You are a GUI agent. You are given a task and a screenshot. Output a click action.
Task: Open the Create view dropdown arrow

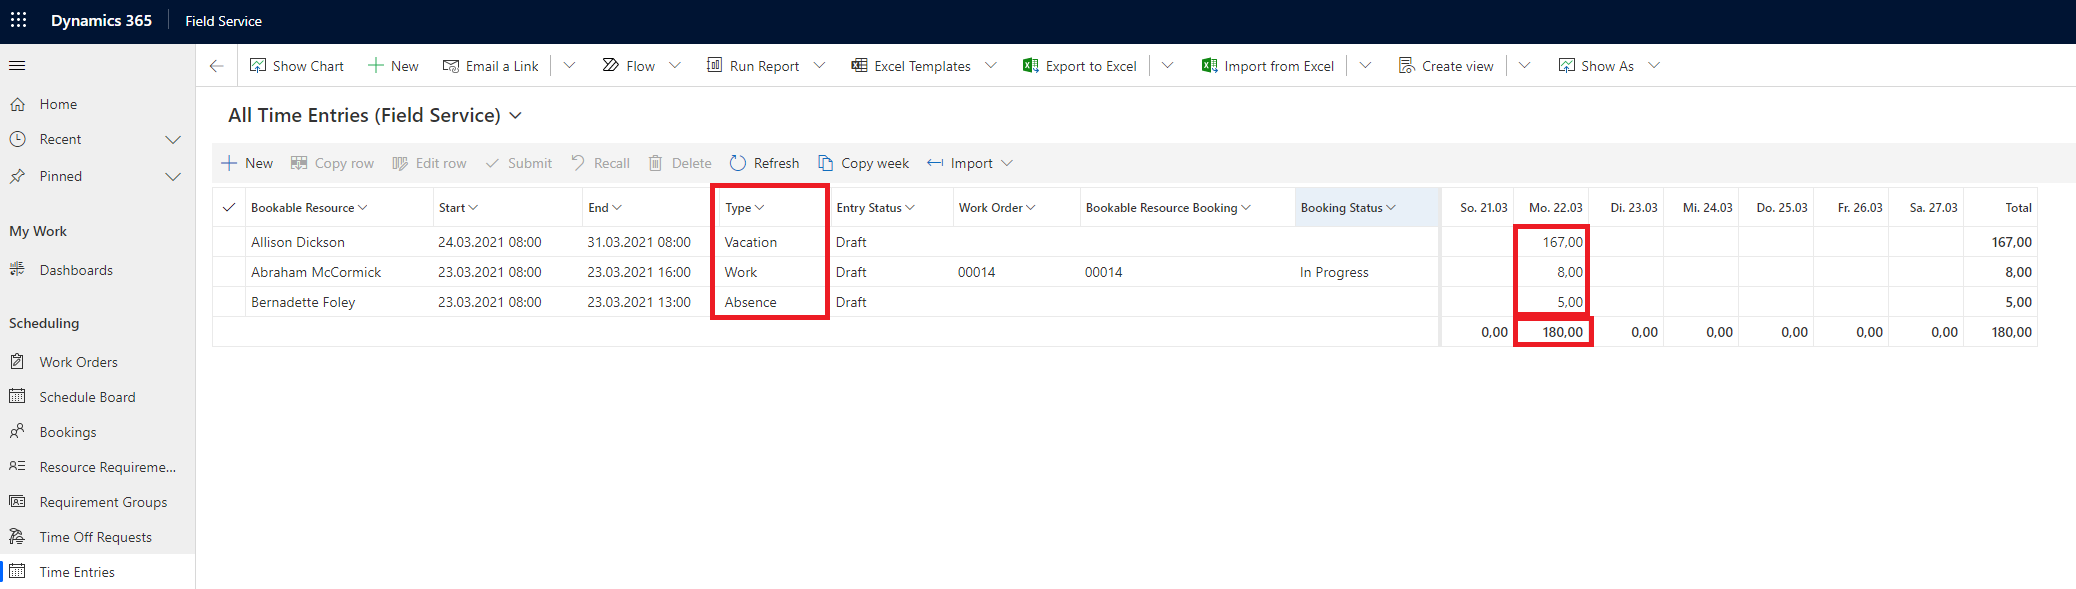pyautogui.click(x=1524, y=65)
